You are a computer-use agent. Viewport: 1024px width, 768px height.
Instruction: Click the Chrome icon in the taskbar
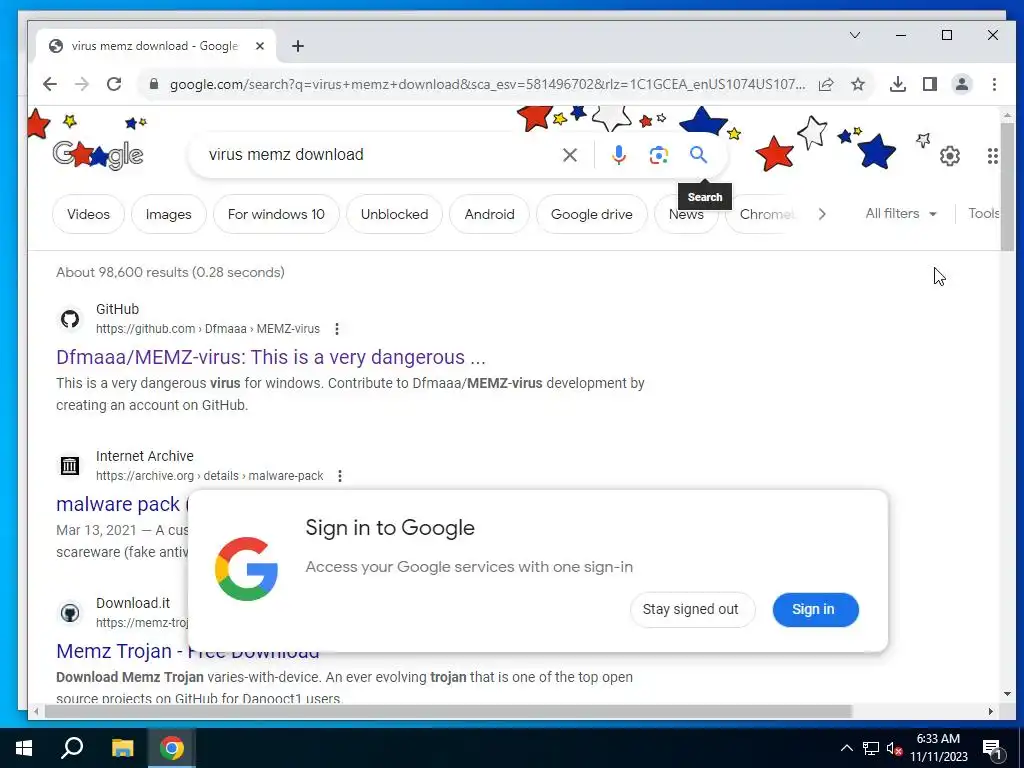[x=172, y=748]
